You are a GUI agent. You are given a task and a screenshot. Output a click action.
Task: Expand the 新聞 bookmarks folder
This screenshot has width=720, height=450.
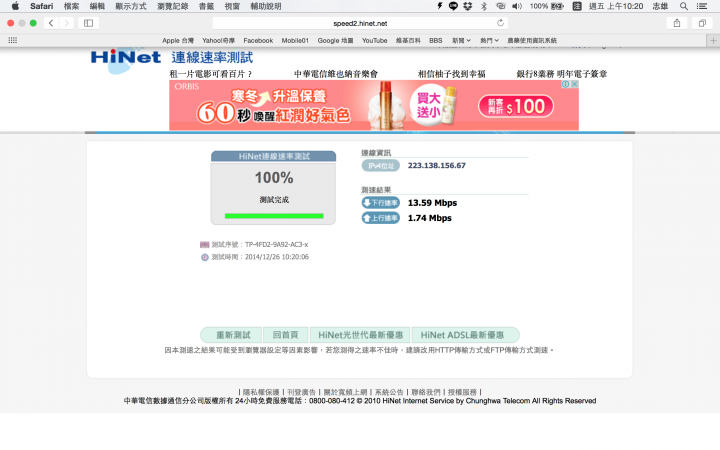[x=461, y=40]
